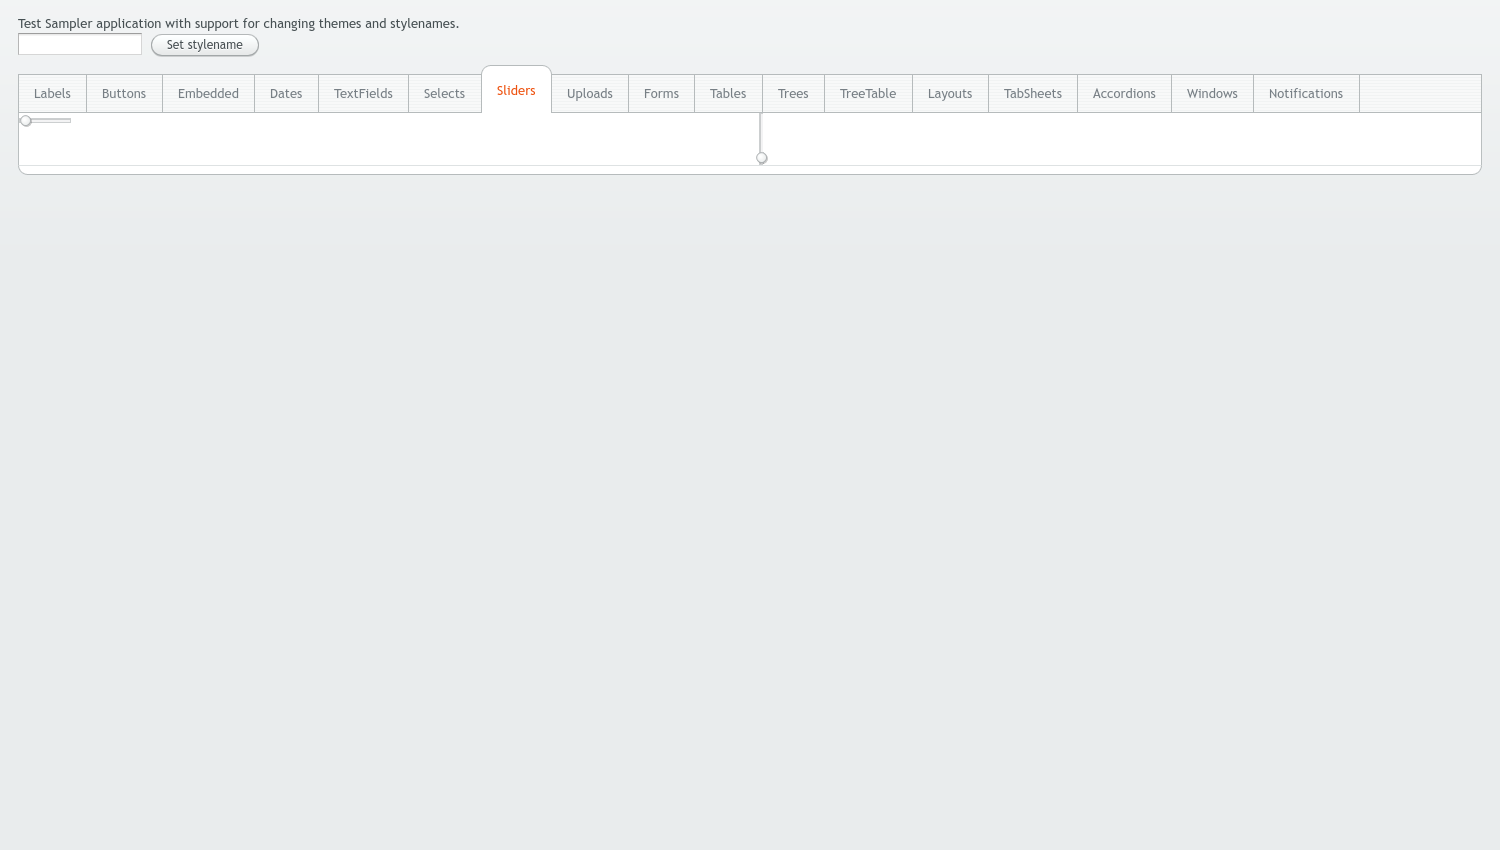Viewport: 1500px width, 850px height.
Task: Open the Labels tab
Action: point(52,94)
